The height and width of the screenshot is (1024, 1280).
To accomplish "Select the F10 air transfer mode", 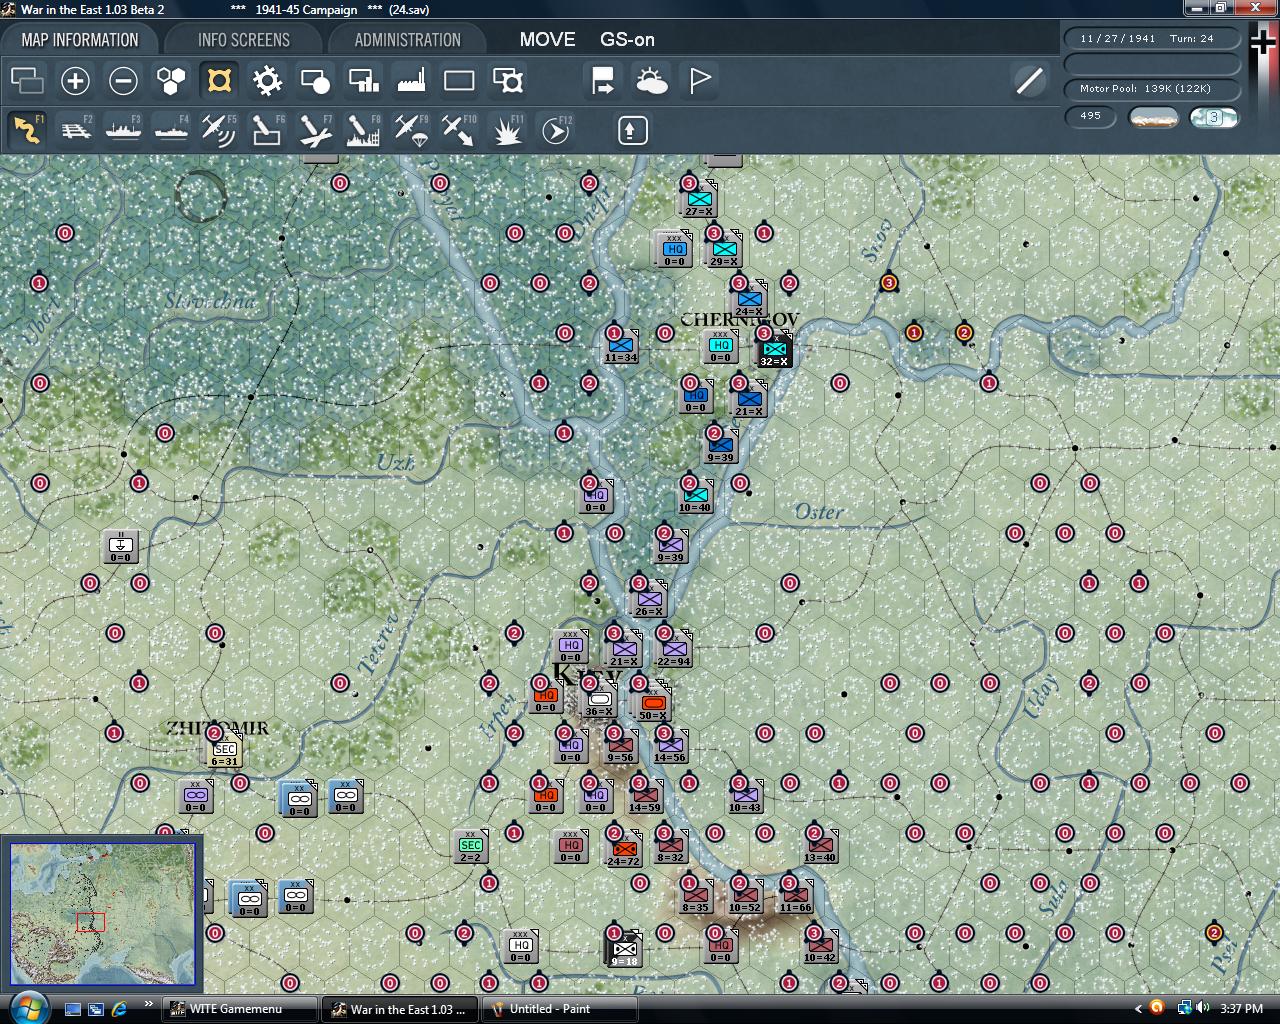I will click(459, 130).
